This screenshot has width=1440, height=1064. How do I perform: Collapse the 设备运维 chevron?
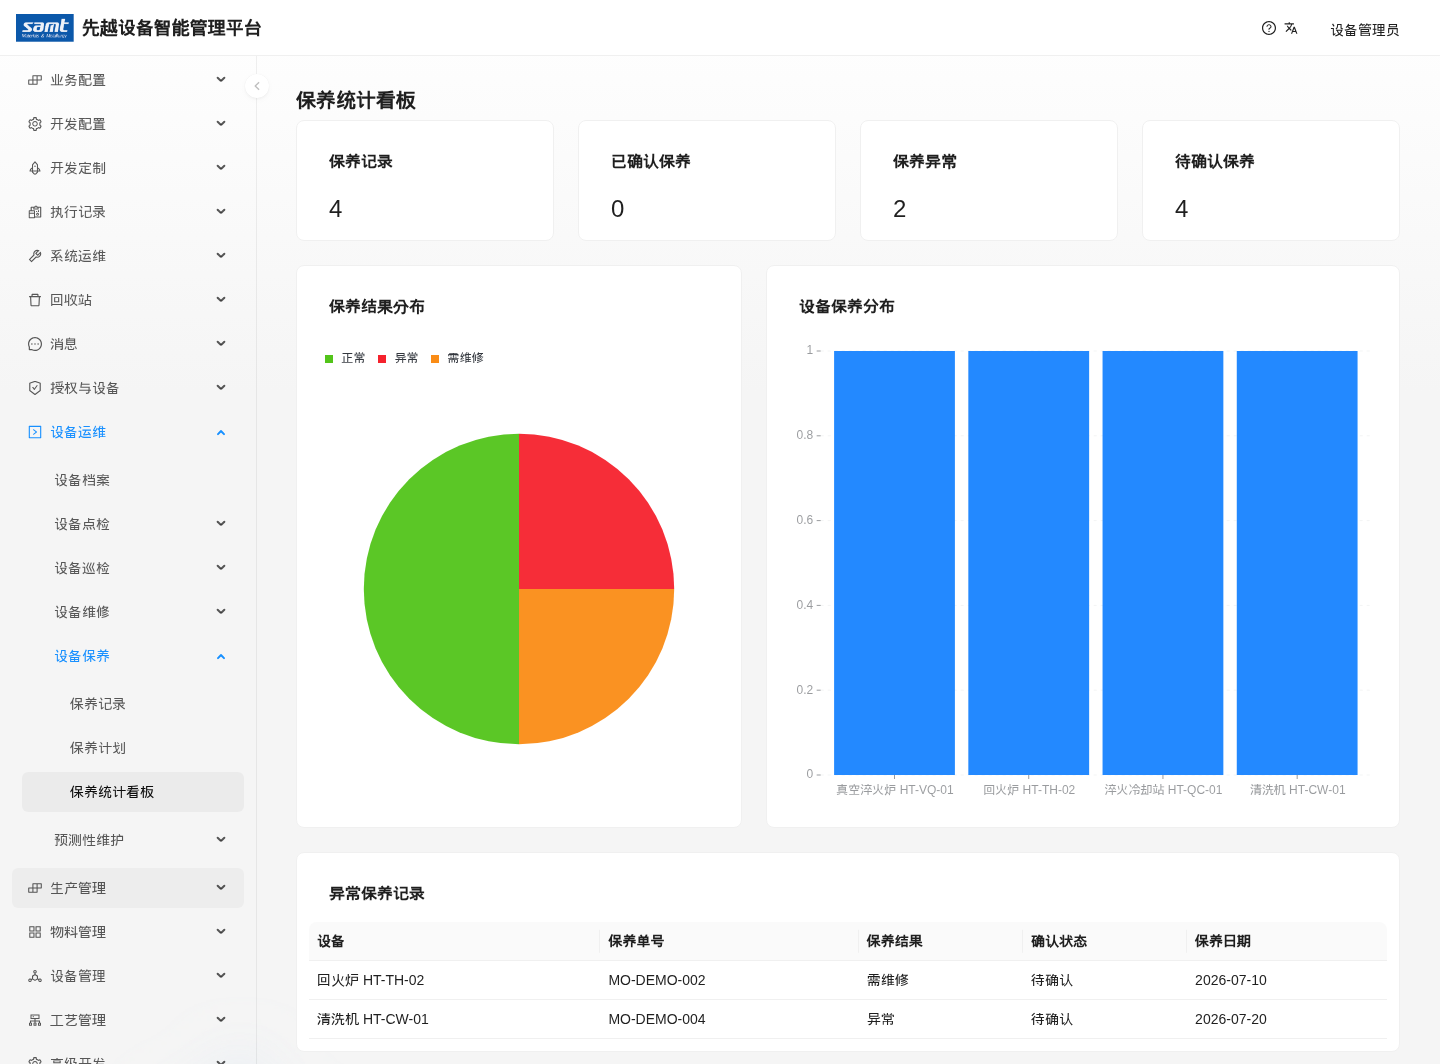coord(221,432)
